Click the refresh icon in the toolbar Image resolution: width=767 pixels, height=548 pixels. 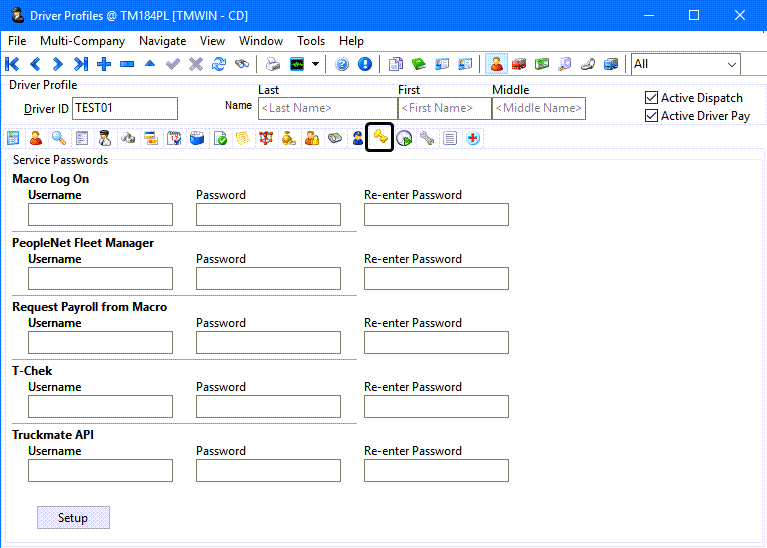pyautogui.click(x=218, y=64)
